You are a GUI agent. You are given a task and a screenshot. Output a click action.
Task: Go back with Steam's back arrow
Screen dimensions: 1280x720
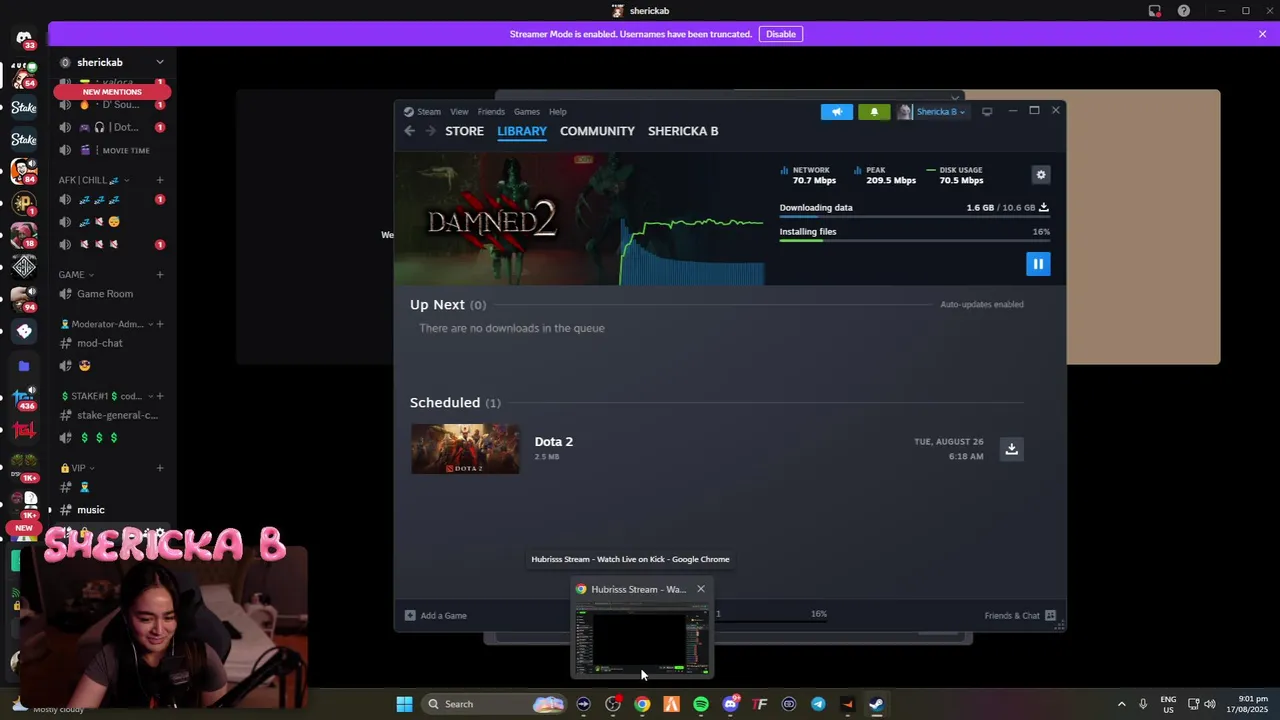[x=409, y=131]
